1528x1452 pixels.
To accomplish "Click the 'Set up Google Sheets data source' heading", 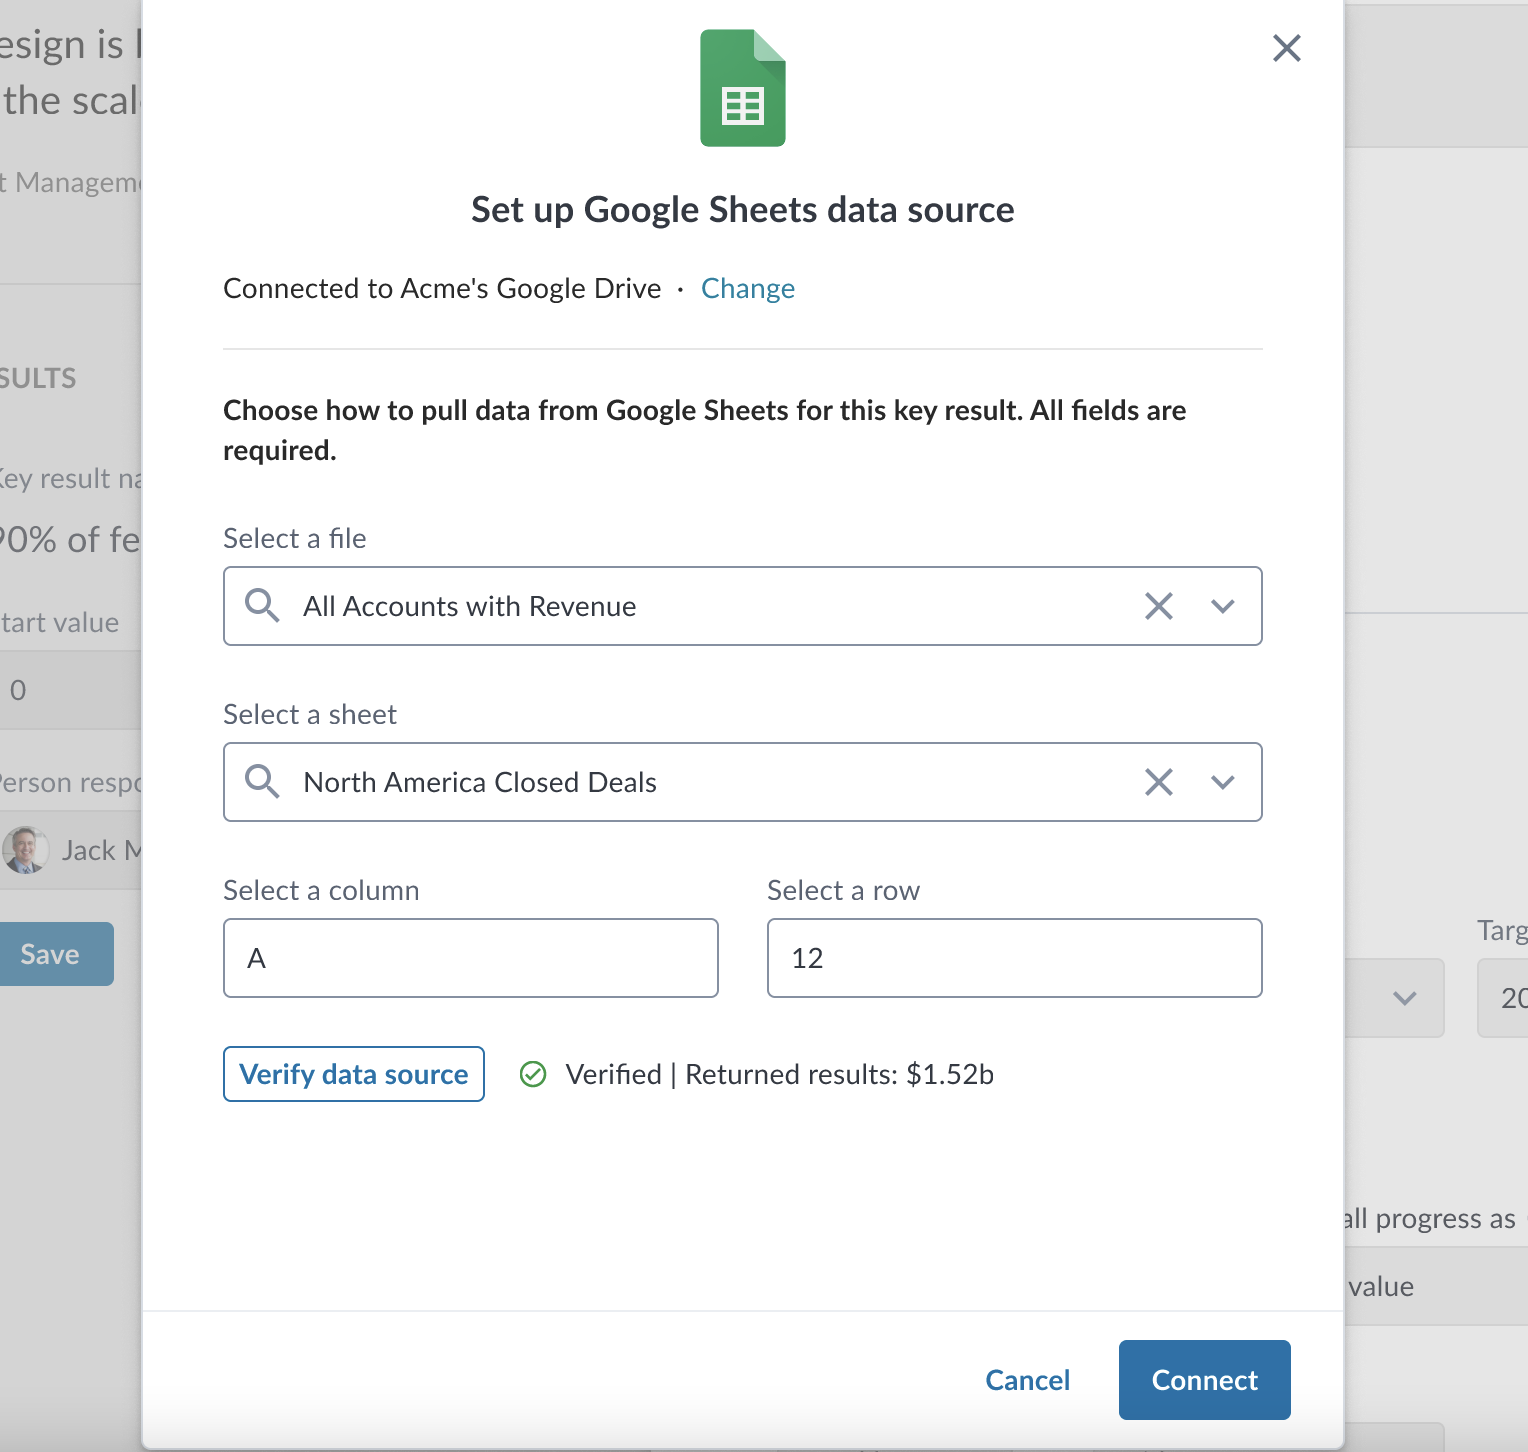I will 743,210.
